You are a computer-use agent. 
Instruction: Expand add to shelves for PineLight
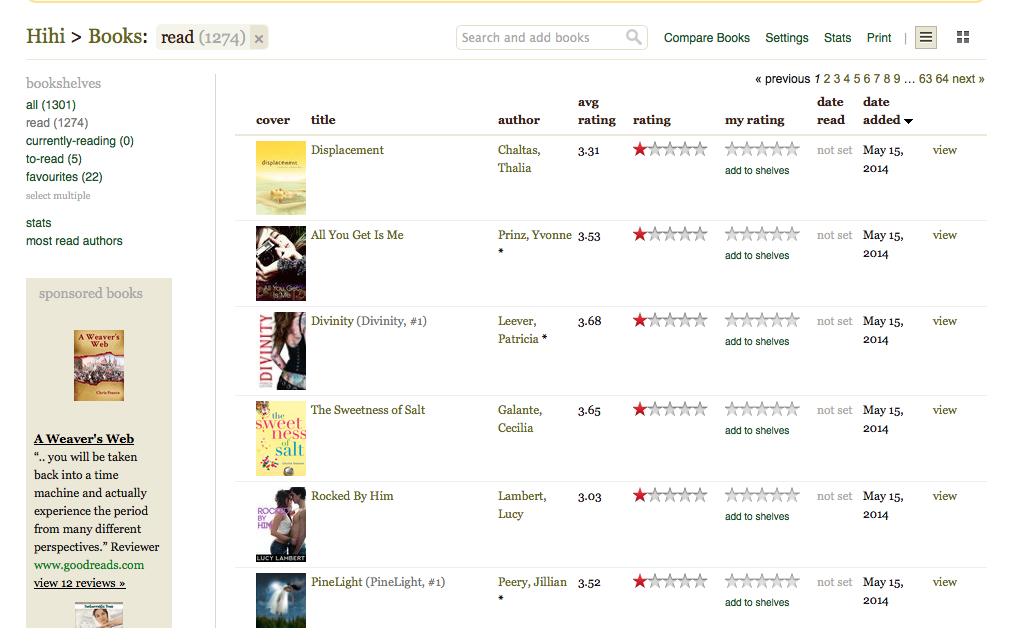[x=757, y=603]
